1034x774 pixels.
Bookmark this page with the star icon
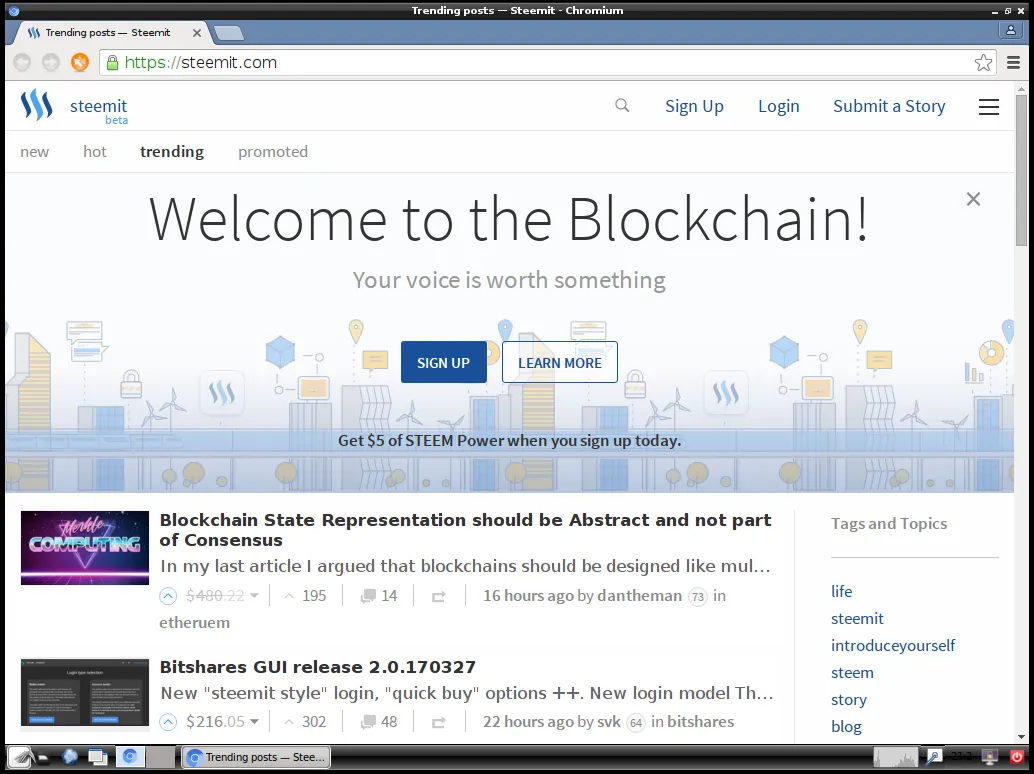click(983, 63)
